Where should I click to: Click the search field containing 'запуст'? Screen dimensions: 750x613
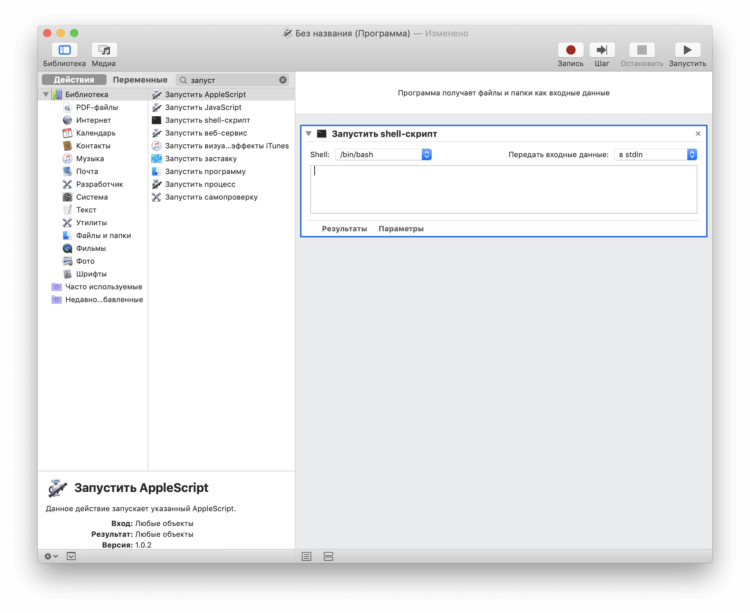tap(232, 80)
